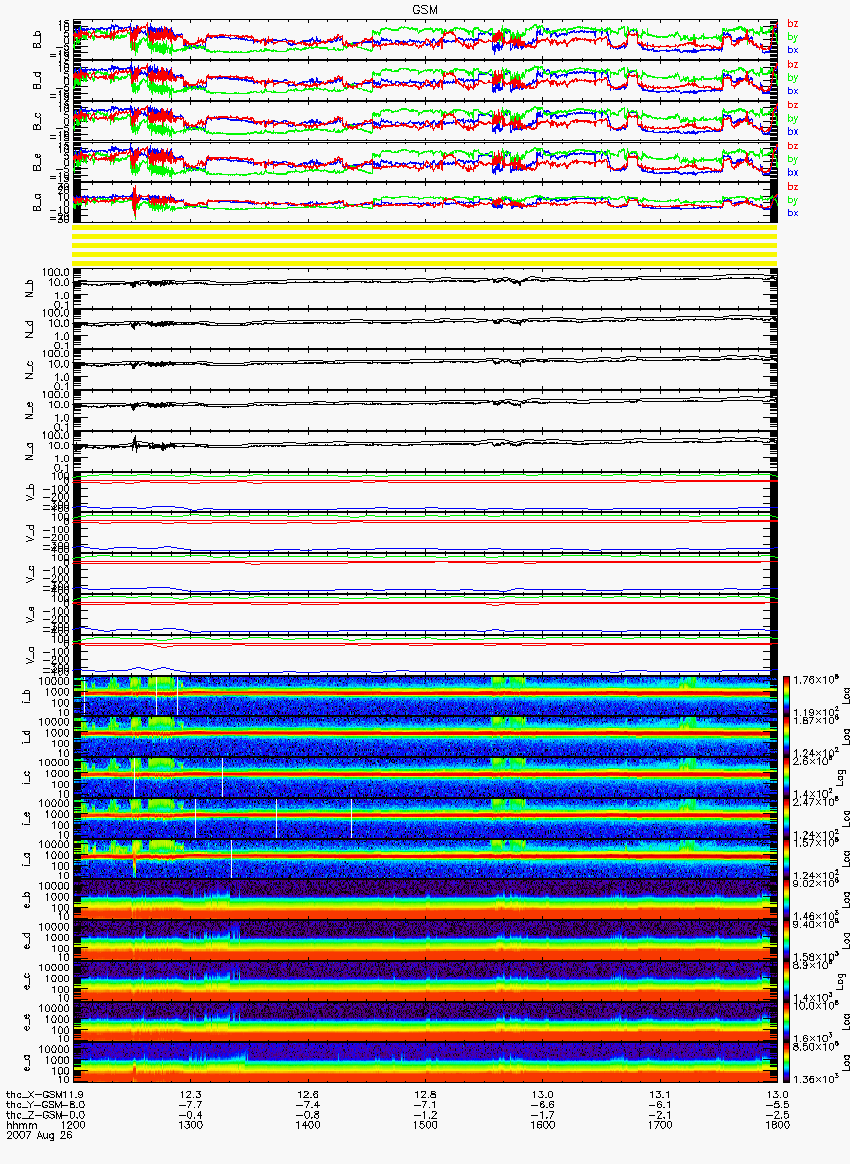The image size is (850, 1164).
Task: Click the -0.4 Z-position value
Action: (x=191, y=1115)
